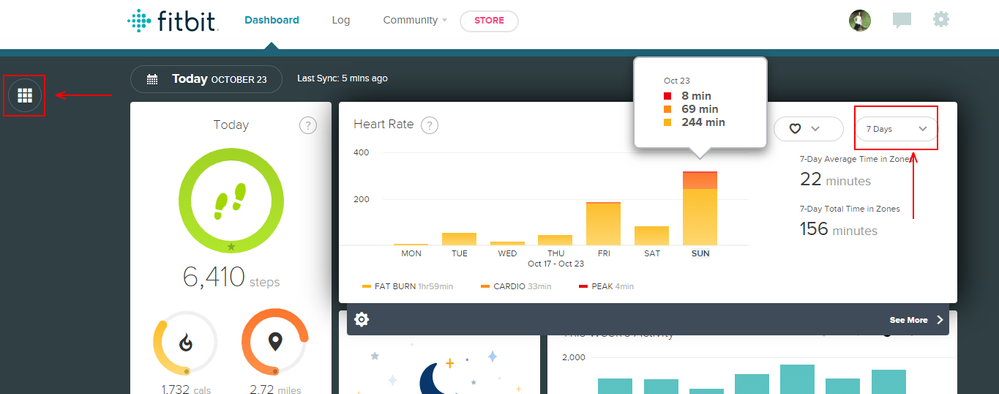The image size is (999, 394).
Task: Click the Fitbit logo
Action: point(173,20)
